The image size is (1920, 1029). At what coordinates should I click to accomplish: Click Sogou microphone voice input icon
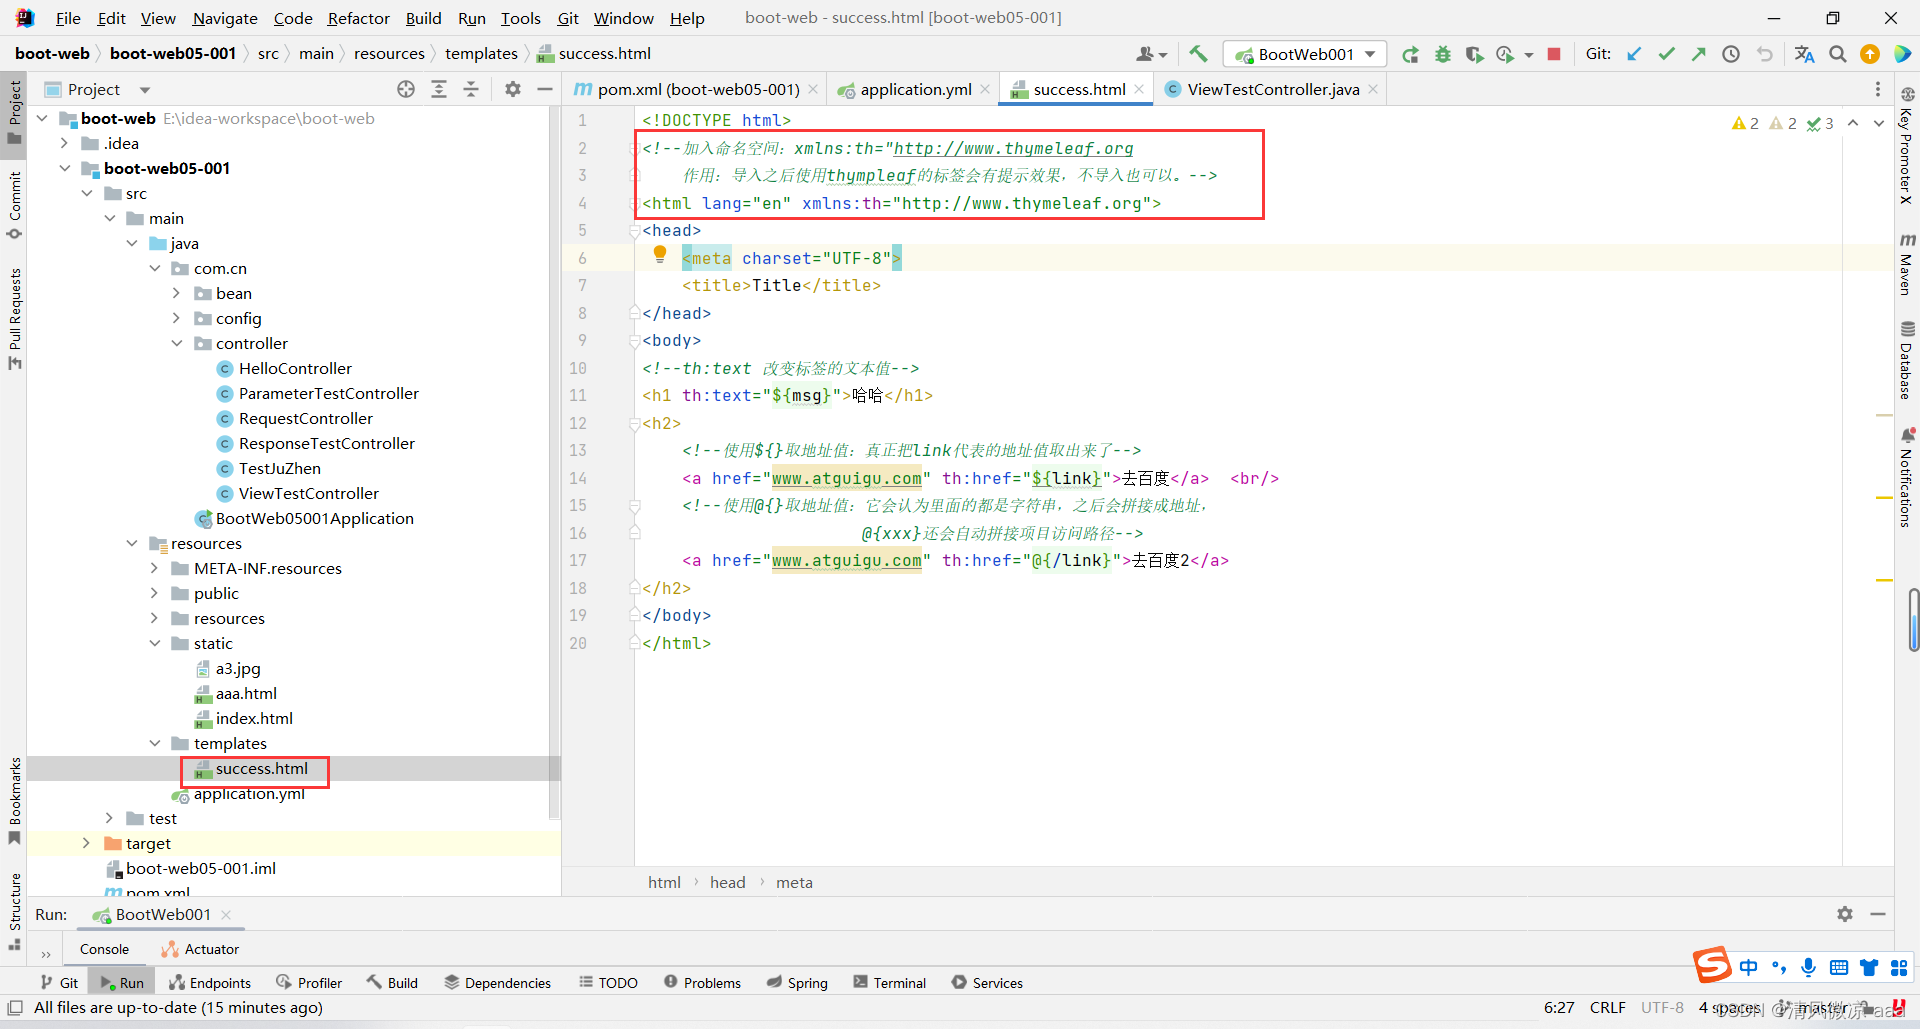(x=1808, y=967)
